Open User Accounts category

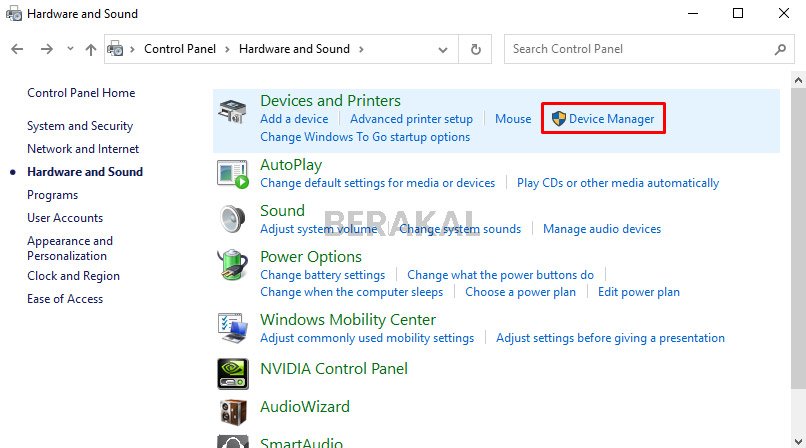[65, 218]
